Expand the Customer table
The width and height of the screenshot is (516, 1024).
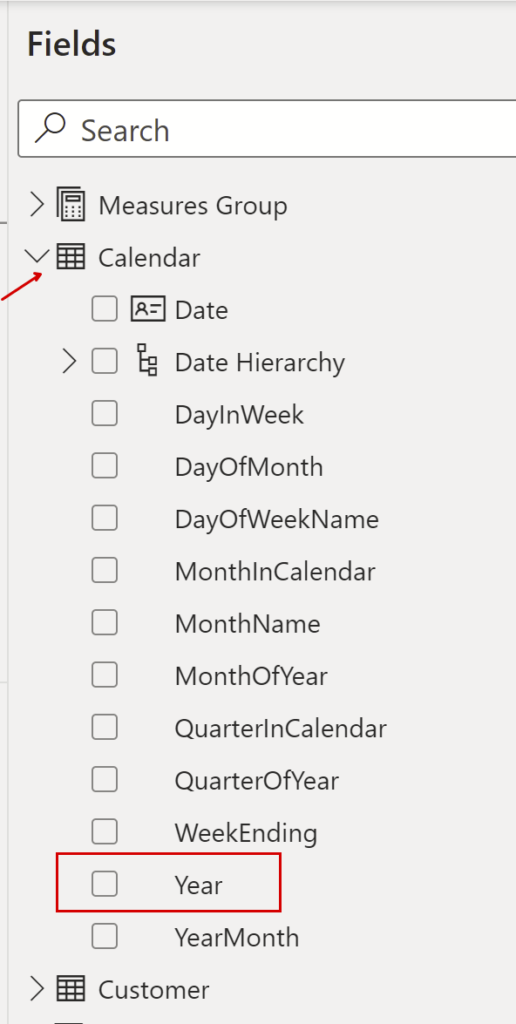(37, 989)
